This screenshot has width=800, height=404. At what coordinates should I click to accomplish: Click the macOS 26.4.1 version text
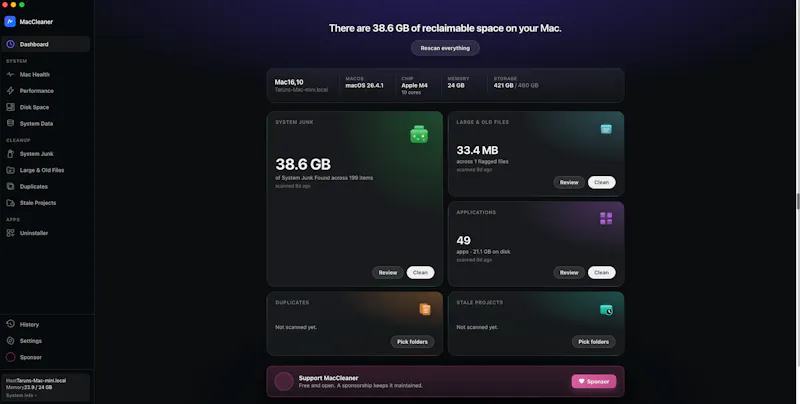click(364, 86)
